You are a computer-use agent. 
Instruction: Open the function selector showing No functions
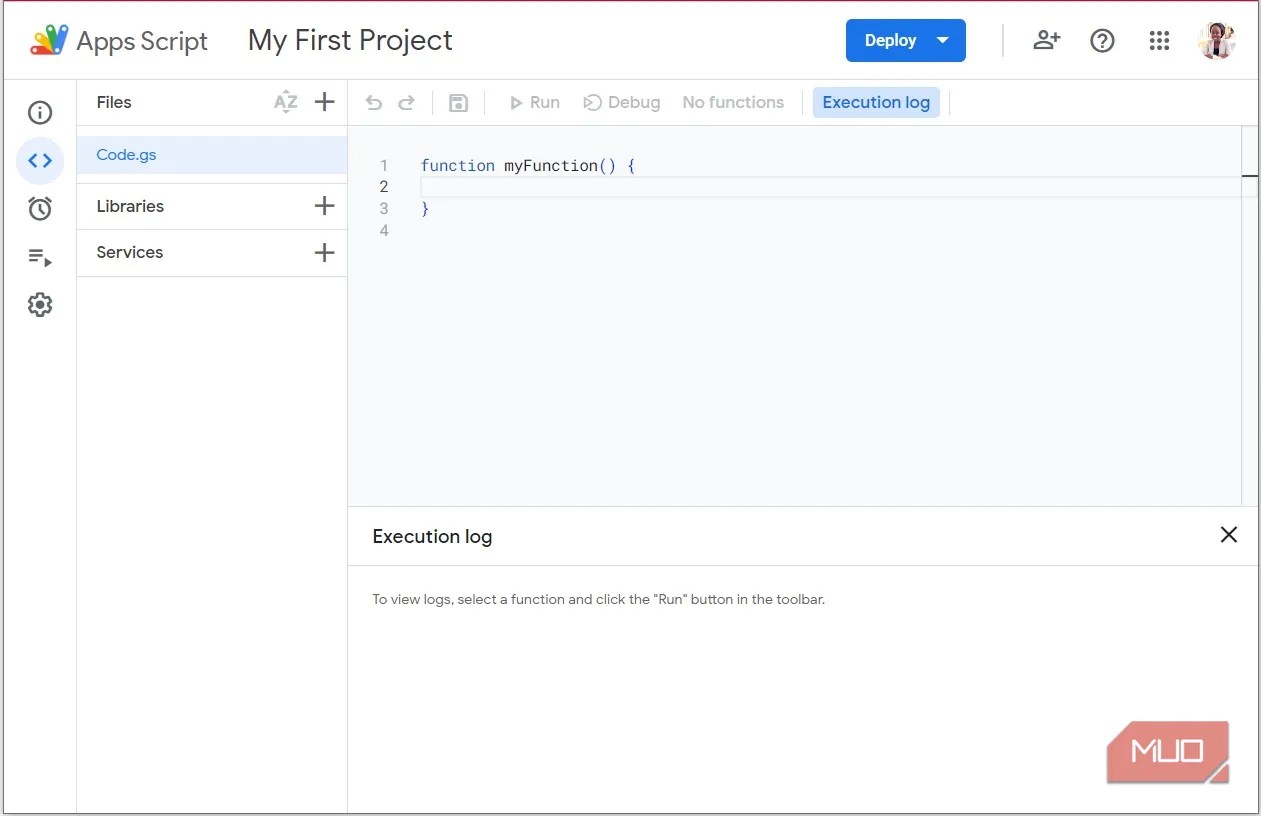point(733,102)
